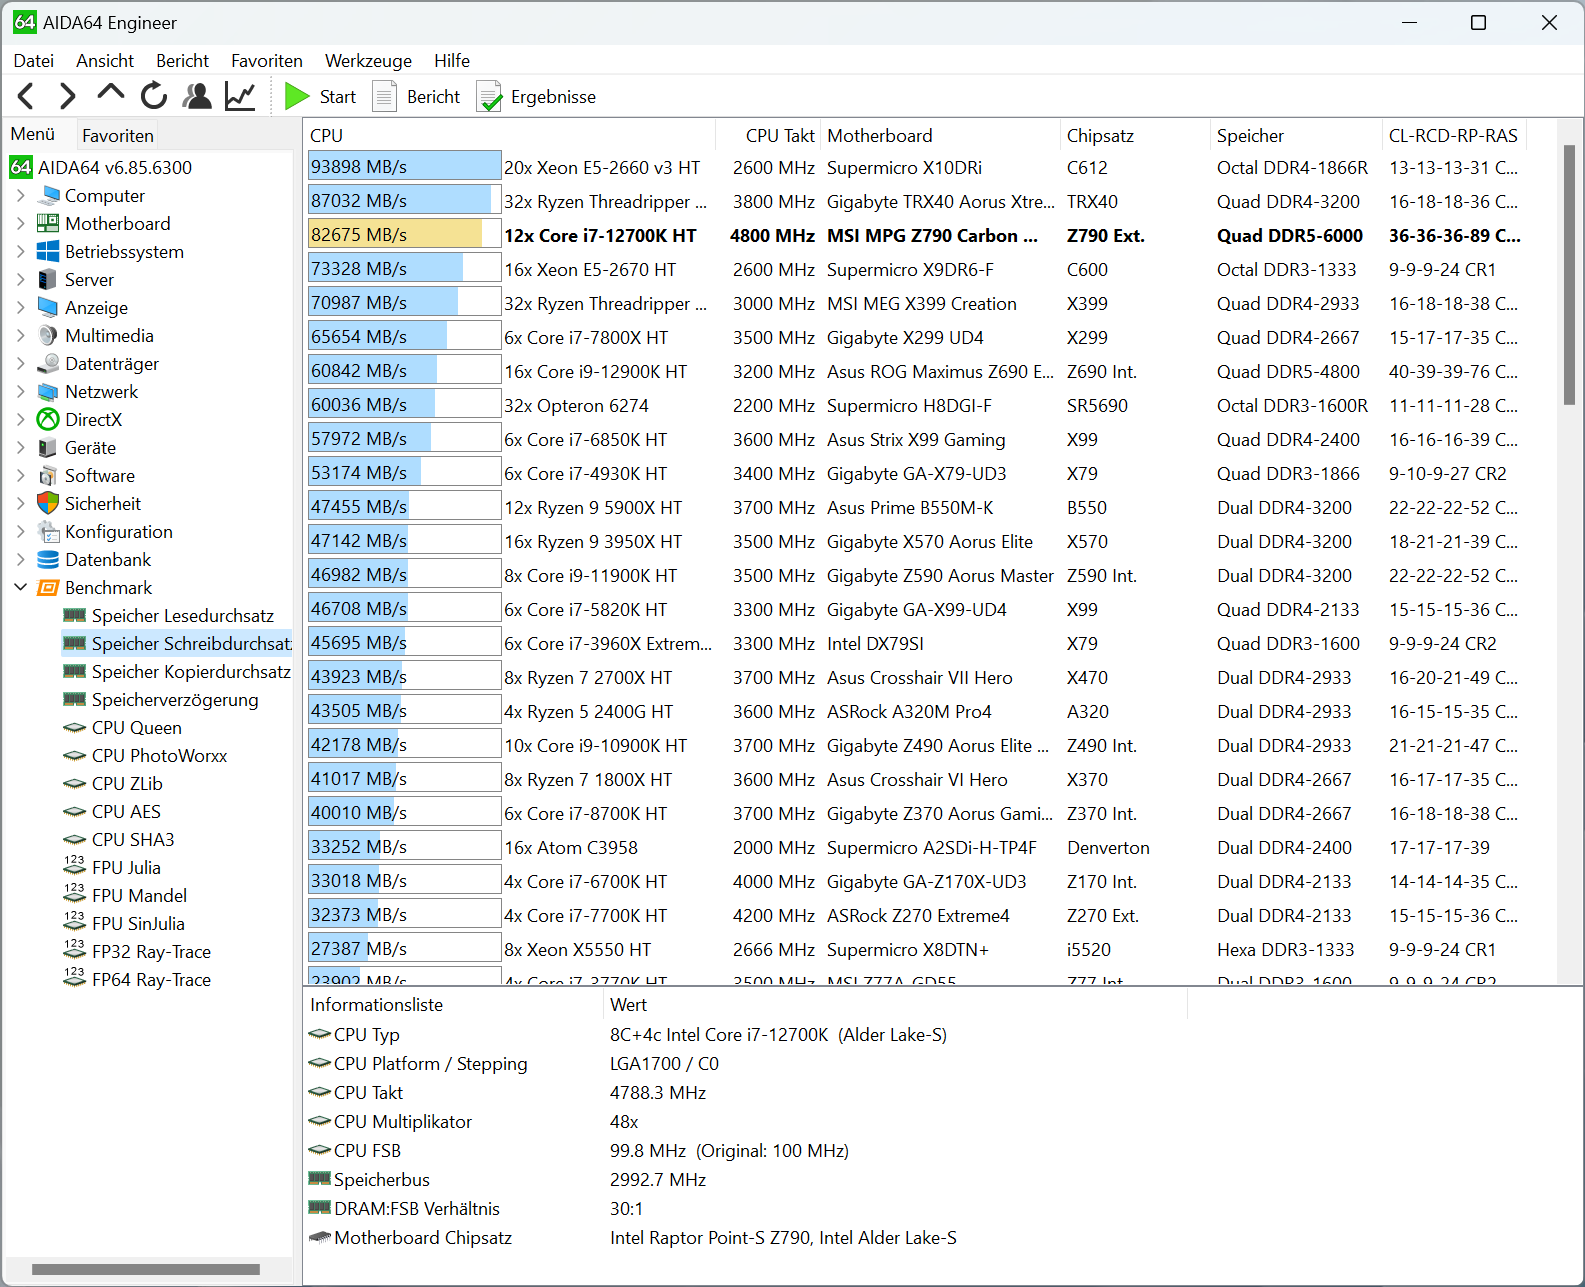Screen dimensions: 1585x1287
Task: Switch to the Favoriten tab
Action: (x=118, y=135)
